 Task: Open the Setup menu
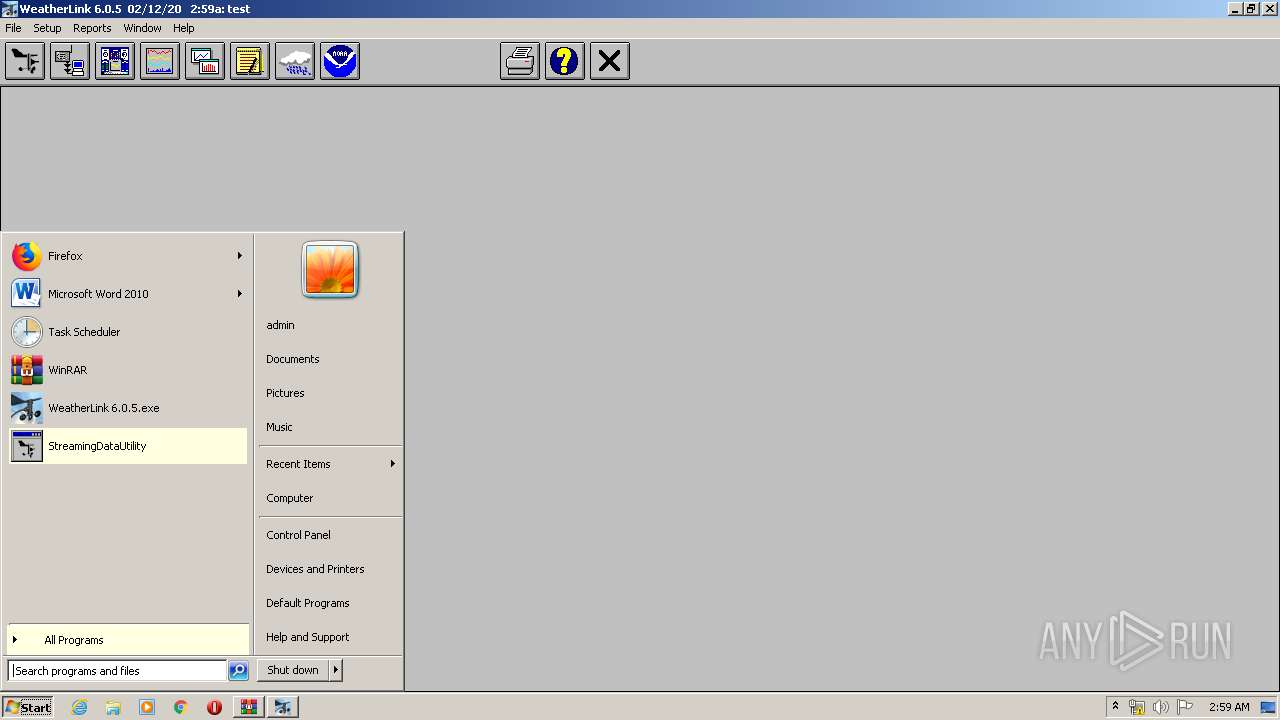coord(47,28)
